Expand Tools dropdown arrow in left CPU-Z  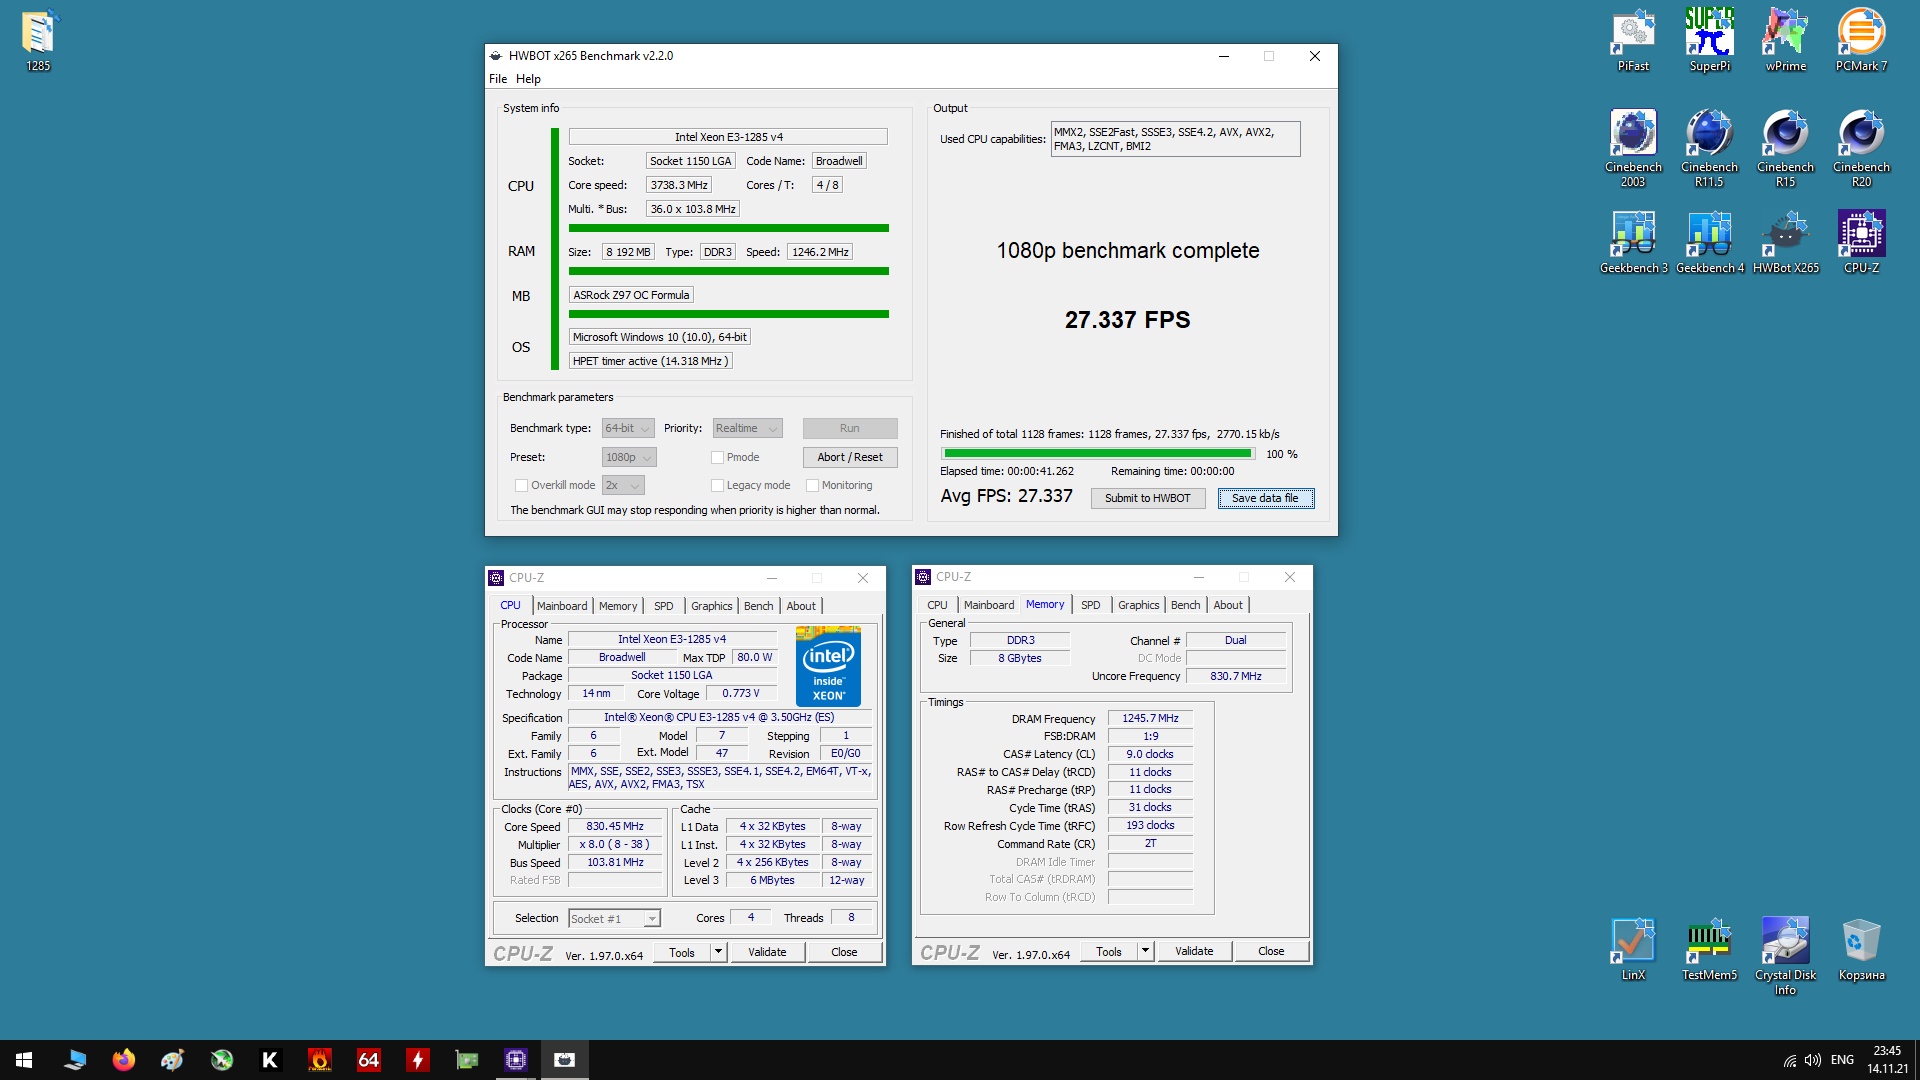[718, 952]
